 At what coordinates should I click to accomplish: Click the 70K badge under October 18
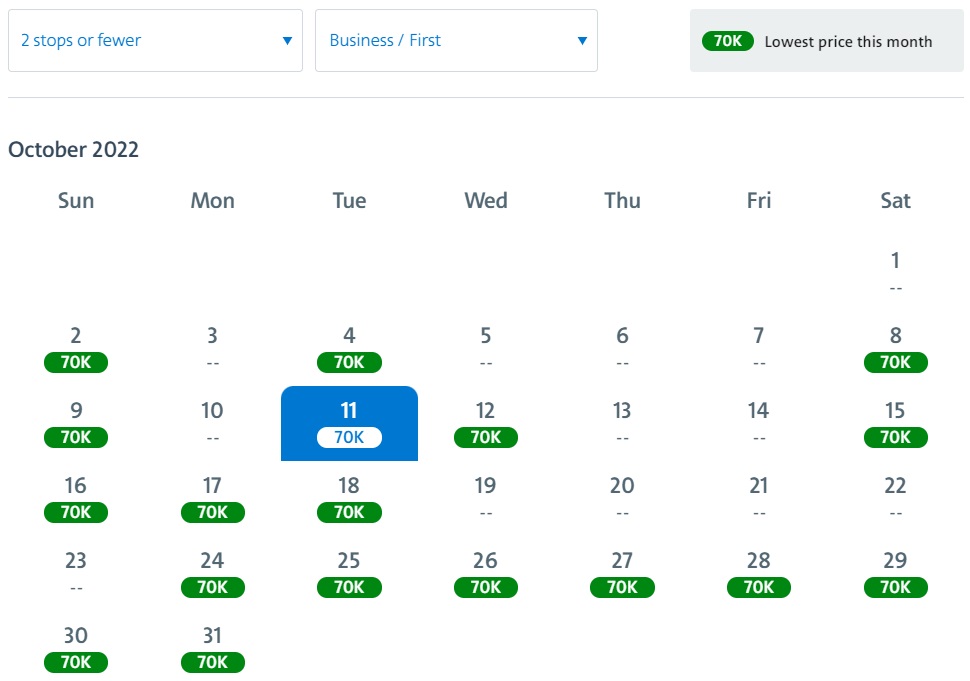[350, 512]
